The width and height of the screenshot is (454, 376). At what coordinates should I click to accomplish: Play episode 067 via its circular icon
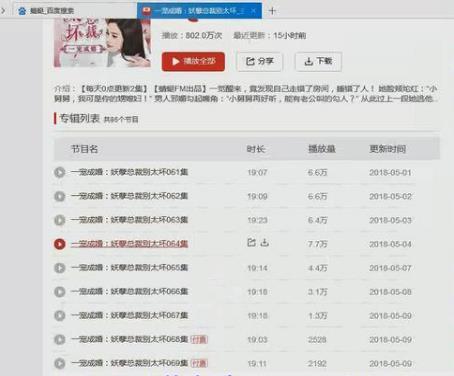tap(60, 315)
